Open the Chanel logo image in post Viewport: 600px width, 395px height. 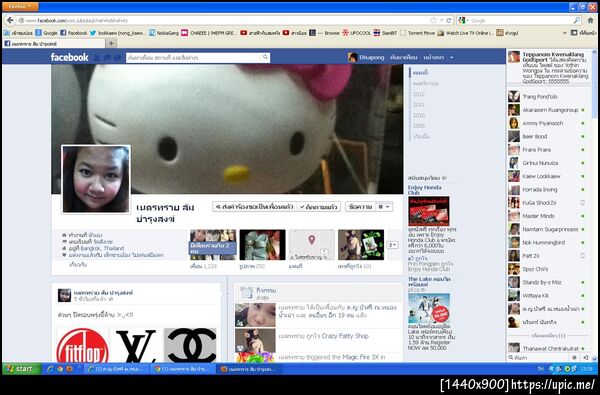pyautogui.click(x=190, y=345)
